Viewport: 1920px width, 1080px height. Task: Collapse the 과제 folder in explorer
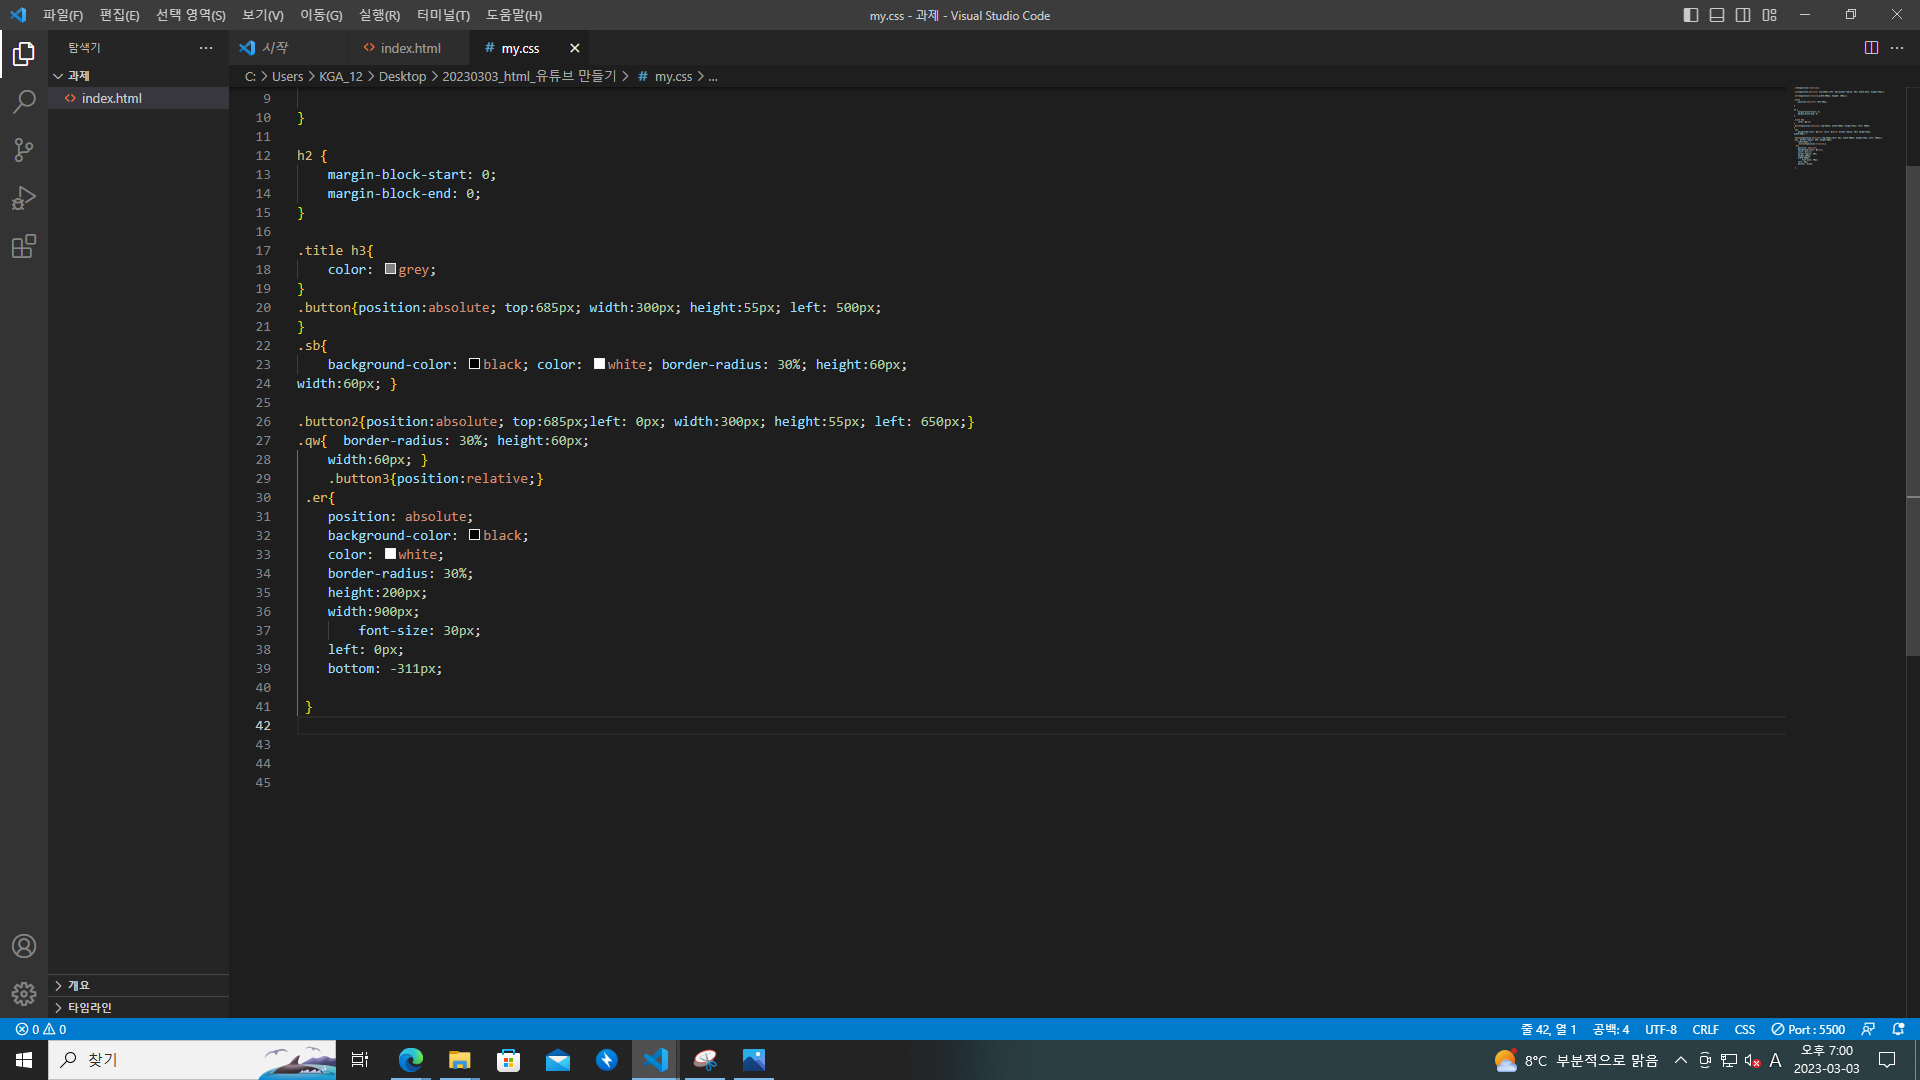click(78, 76)
